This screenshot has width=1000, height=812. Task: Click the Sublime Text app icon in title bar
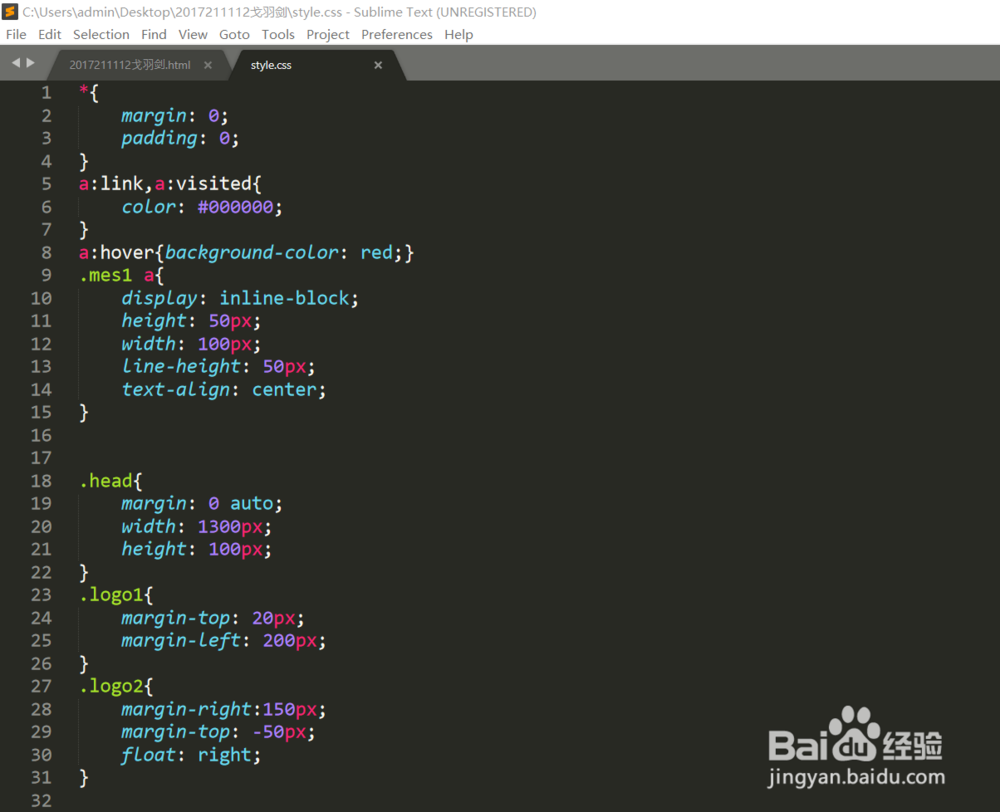click(x=10, y=11)
